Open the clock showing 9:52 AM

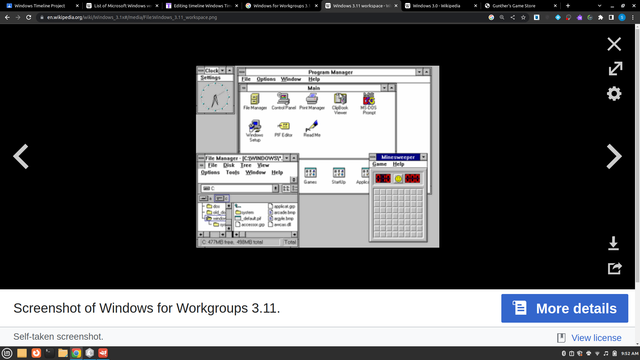629,353
